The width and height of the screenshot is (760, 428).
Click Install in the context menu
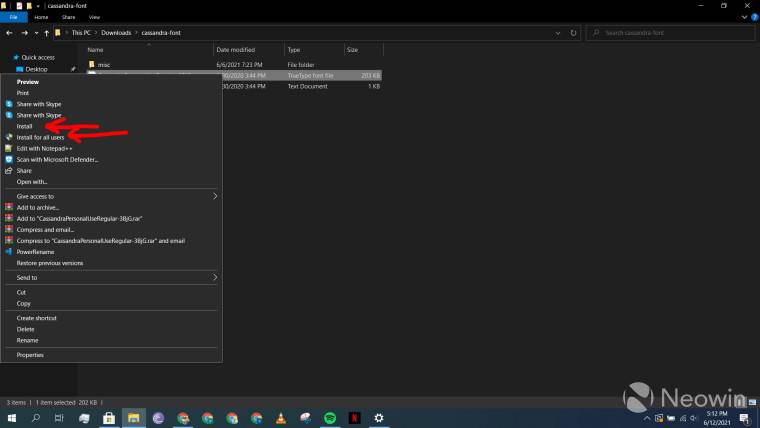click(25, 126)
